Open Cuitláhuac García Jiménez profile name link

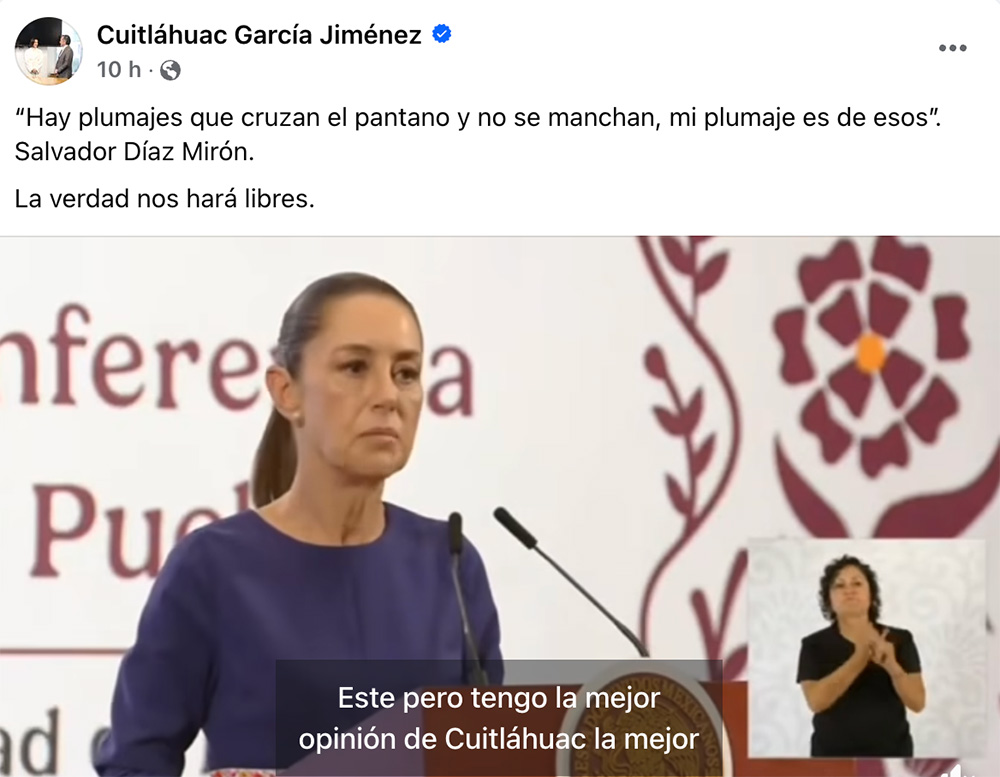(259, 34)
